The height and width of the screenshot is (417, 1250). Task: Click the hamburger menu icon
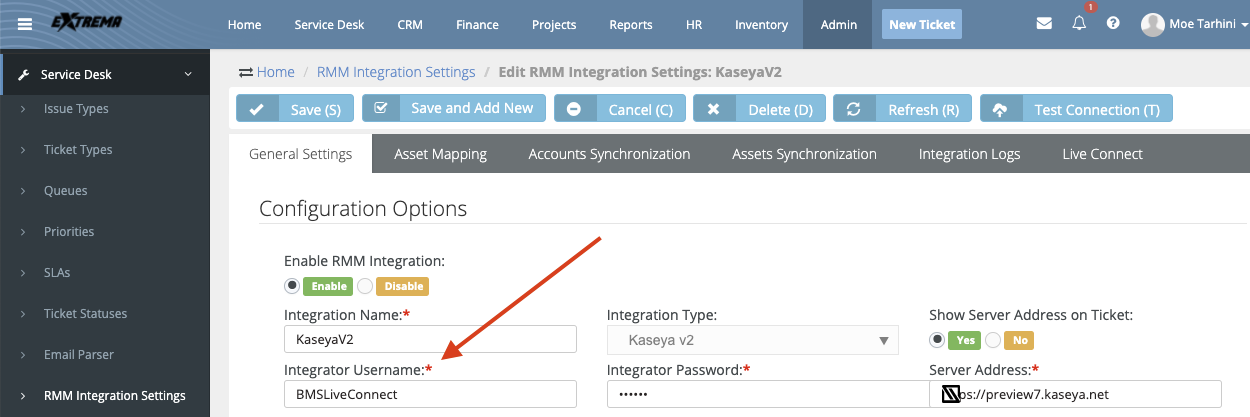pyautogui.click(x=24, y=24)
